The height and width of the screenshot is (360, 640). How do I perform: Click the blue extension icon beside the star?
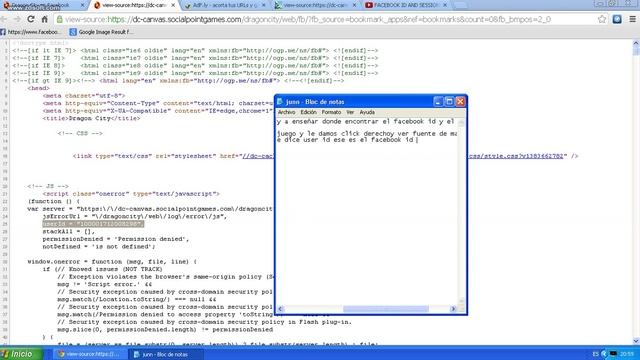point(617,19)
